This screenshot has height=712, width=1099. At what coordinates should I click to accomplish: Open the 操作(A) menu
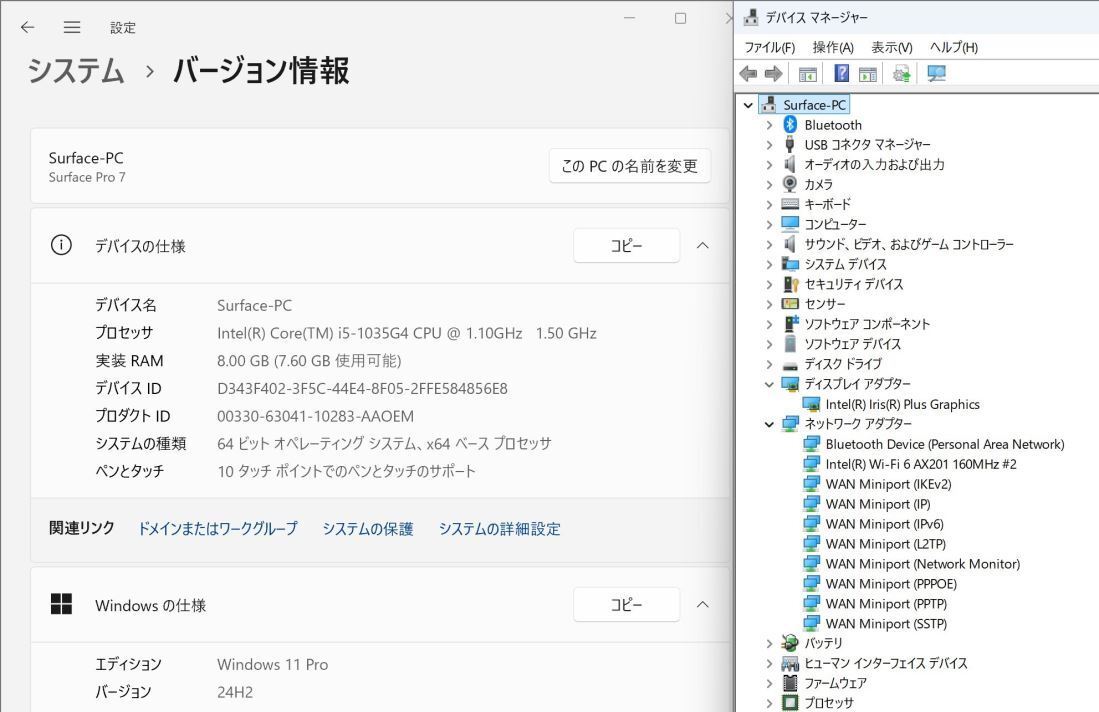coord(833,47)
